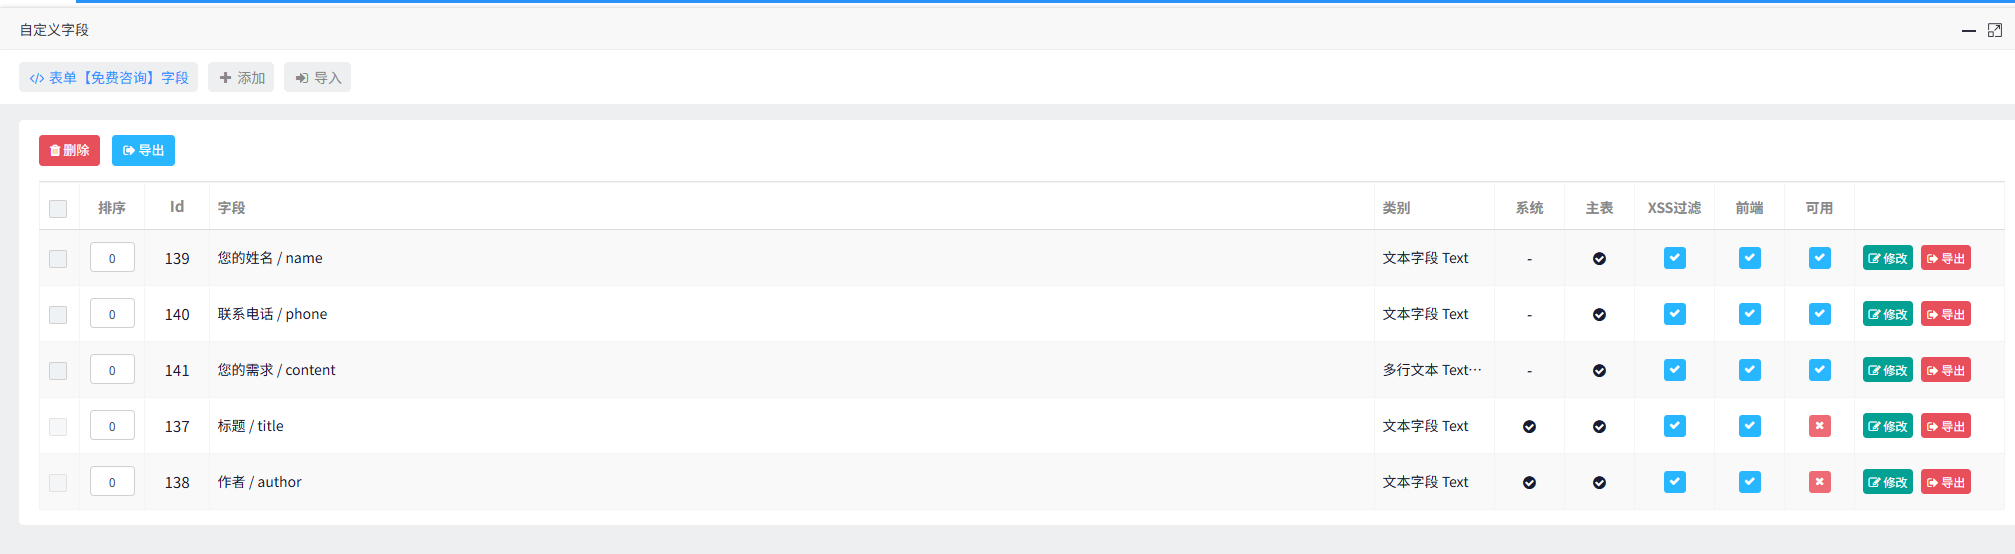The height and width of the screenshot is (554, 2015).
Task: Click 修改 edit icon for the name field
Action: coord(1887,258)
